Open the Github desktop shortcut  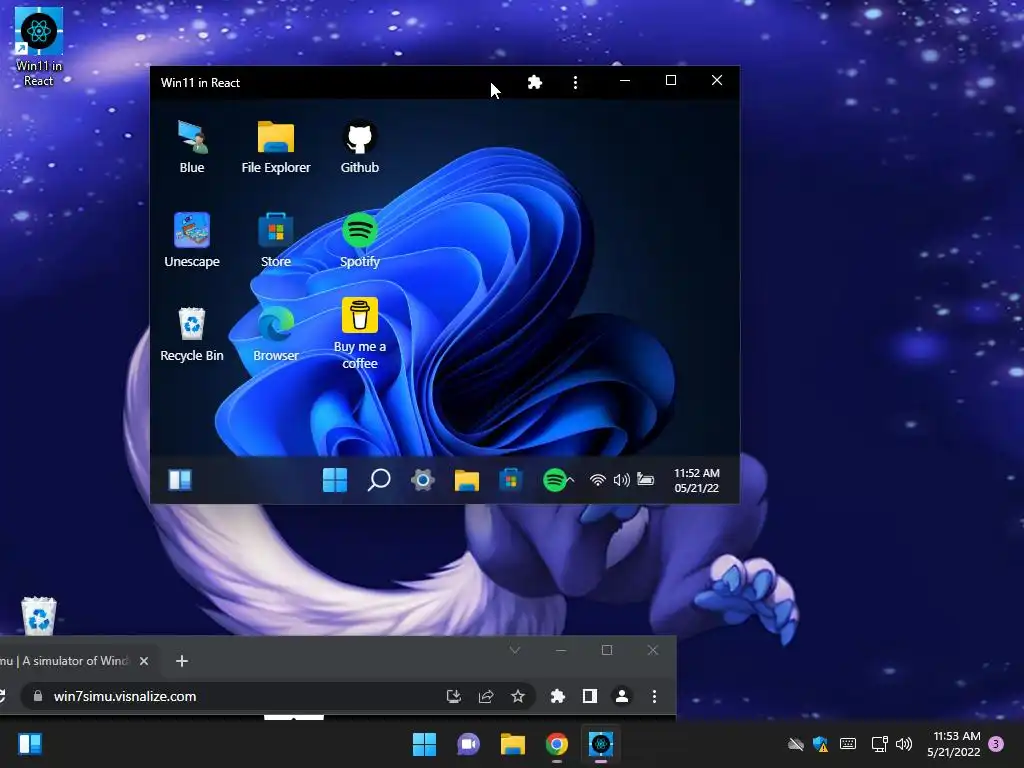pos(360,147)
